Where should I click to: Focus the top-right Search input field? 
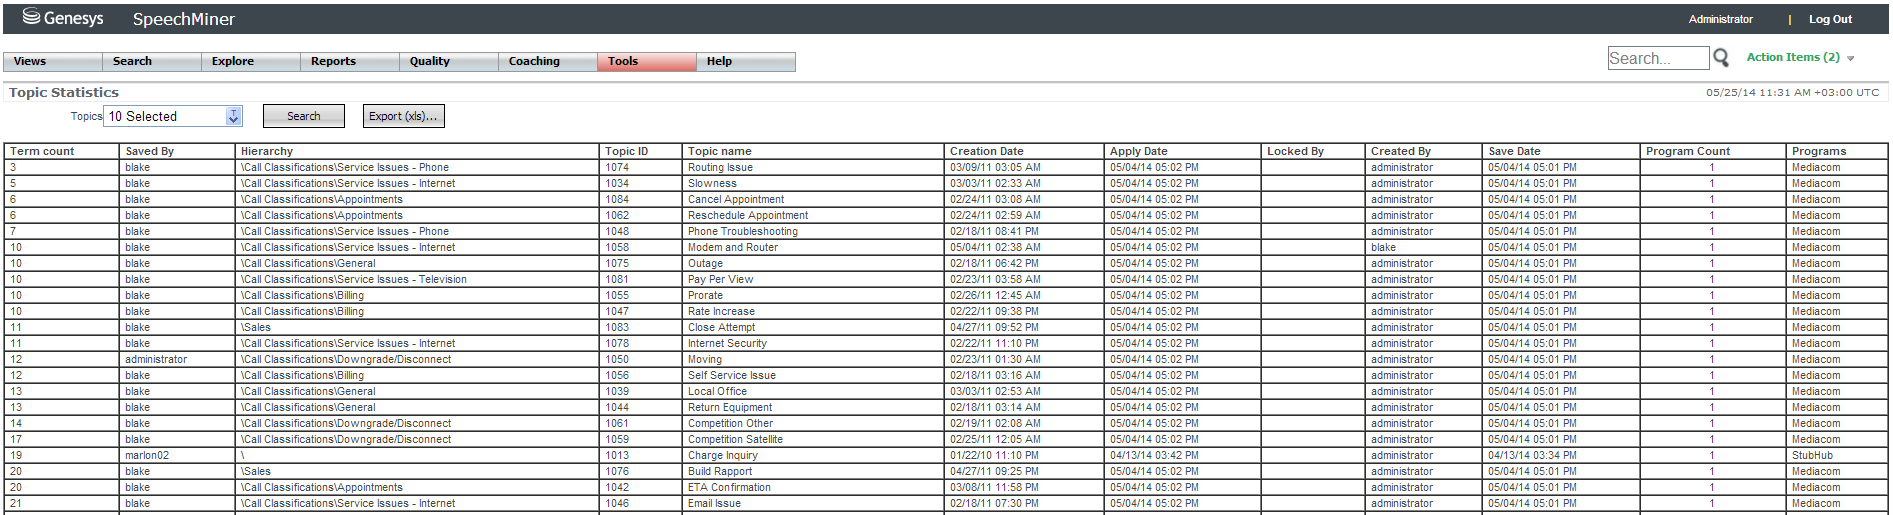click(1657, 59)
